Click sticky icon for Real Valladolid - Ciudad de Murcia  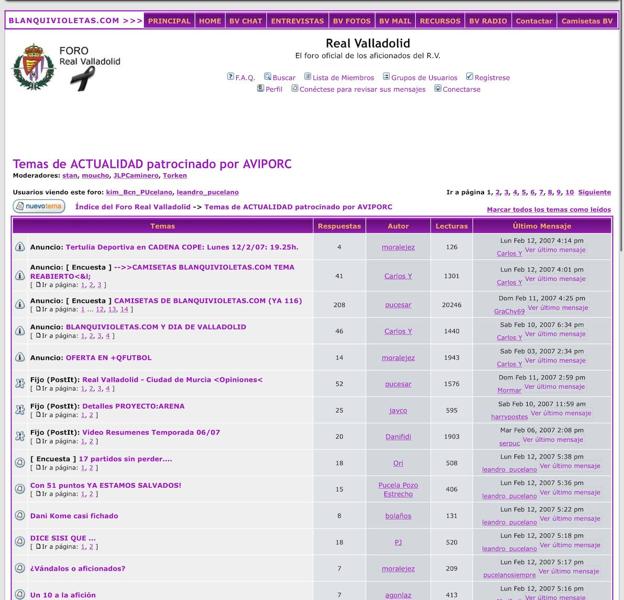point(20,383)
